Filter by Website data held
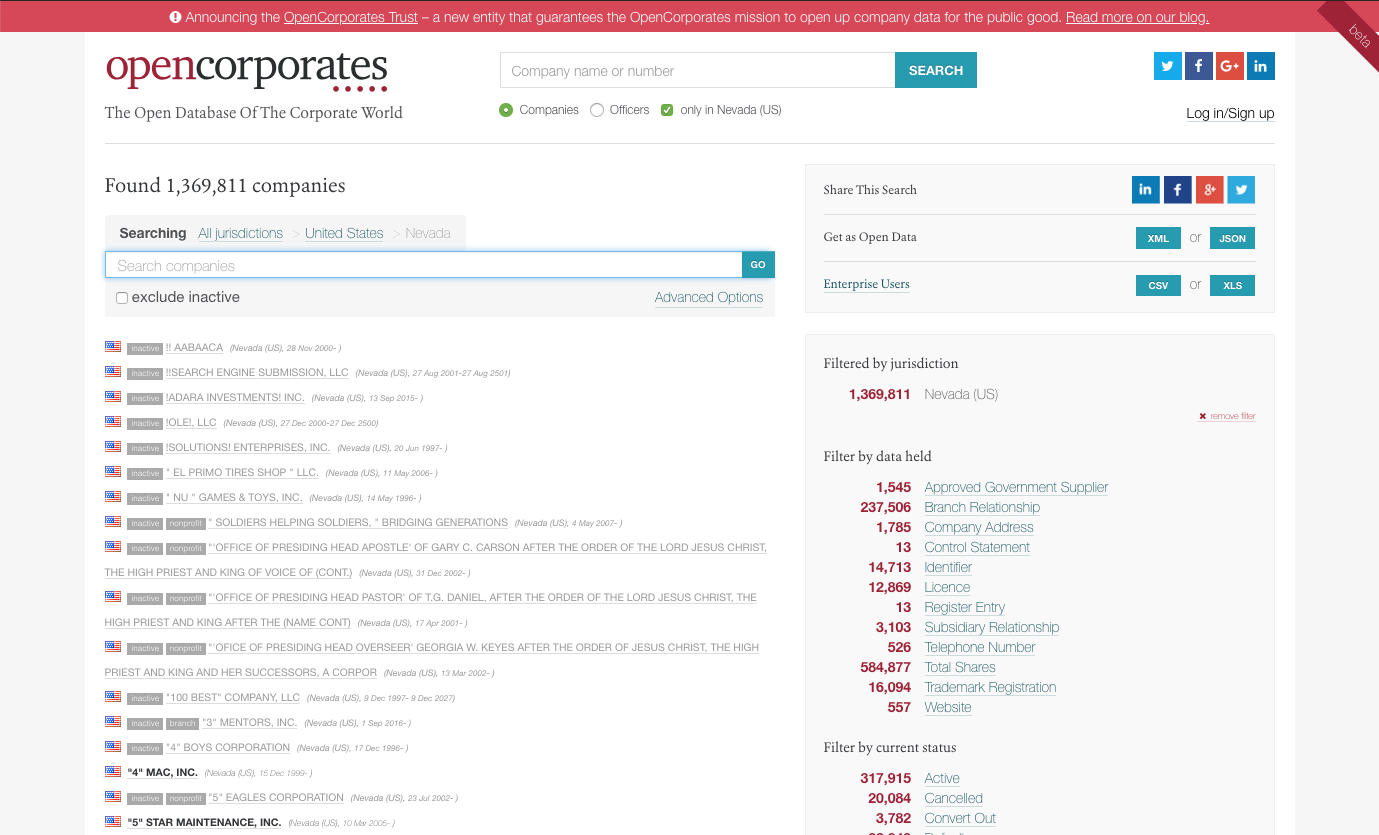1379x835 pixels. pyautogui.click(x=948, y=707)
